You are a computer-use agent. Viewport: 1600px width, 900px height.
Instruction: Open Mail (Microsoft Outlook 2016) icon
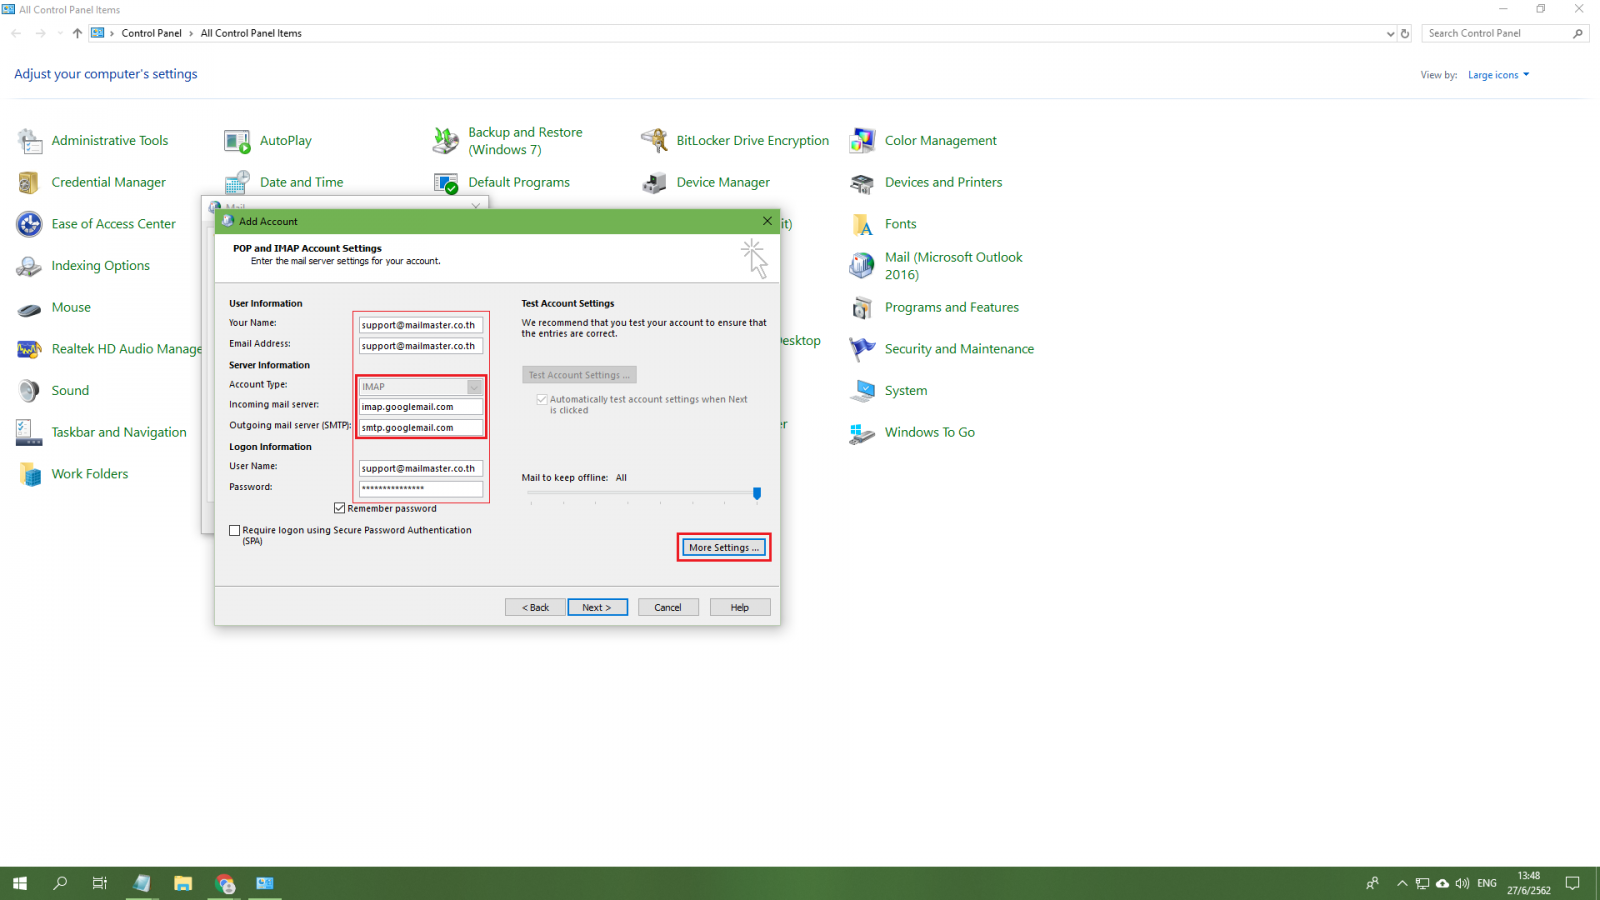coord(862,266)
